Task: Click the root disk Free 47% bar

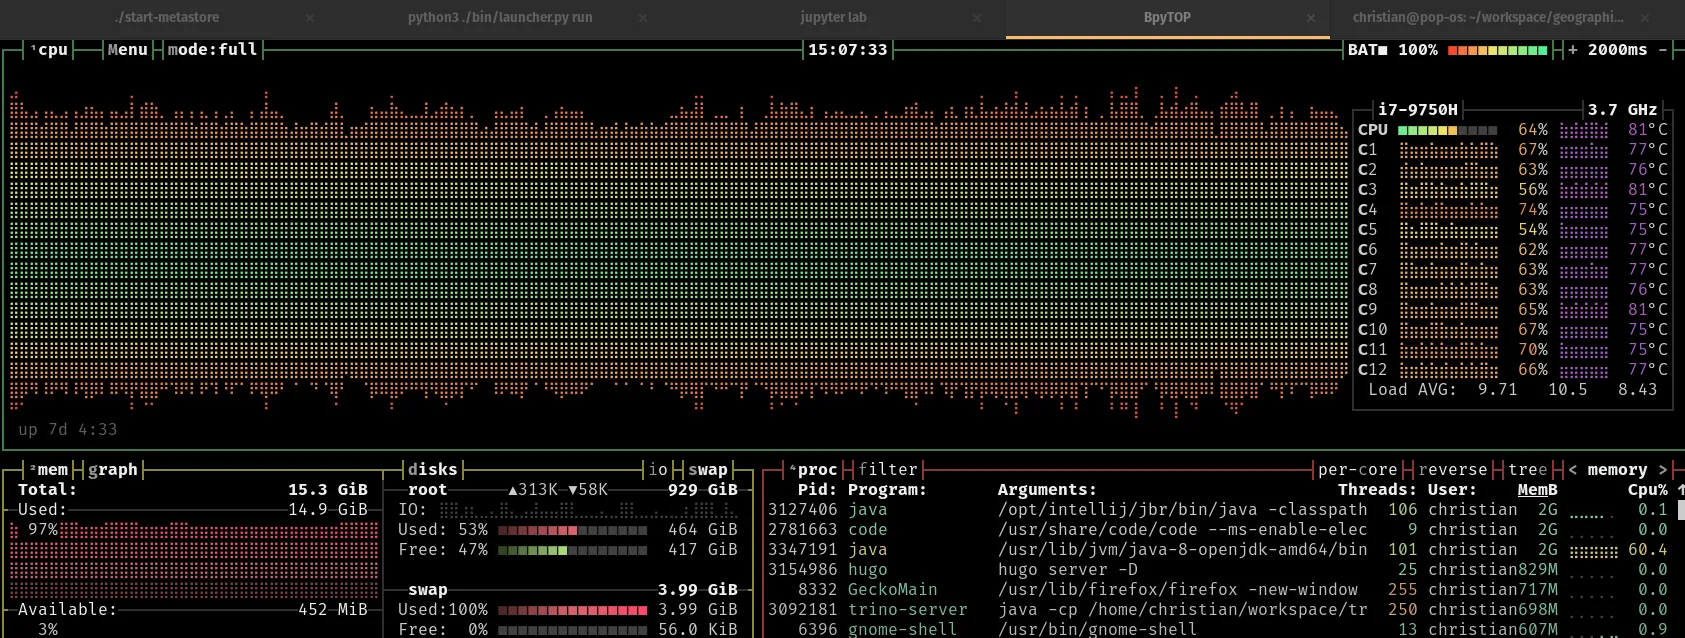Action: 572,550
